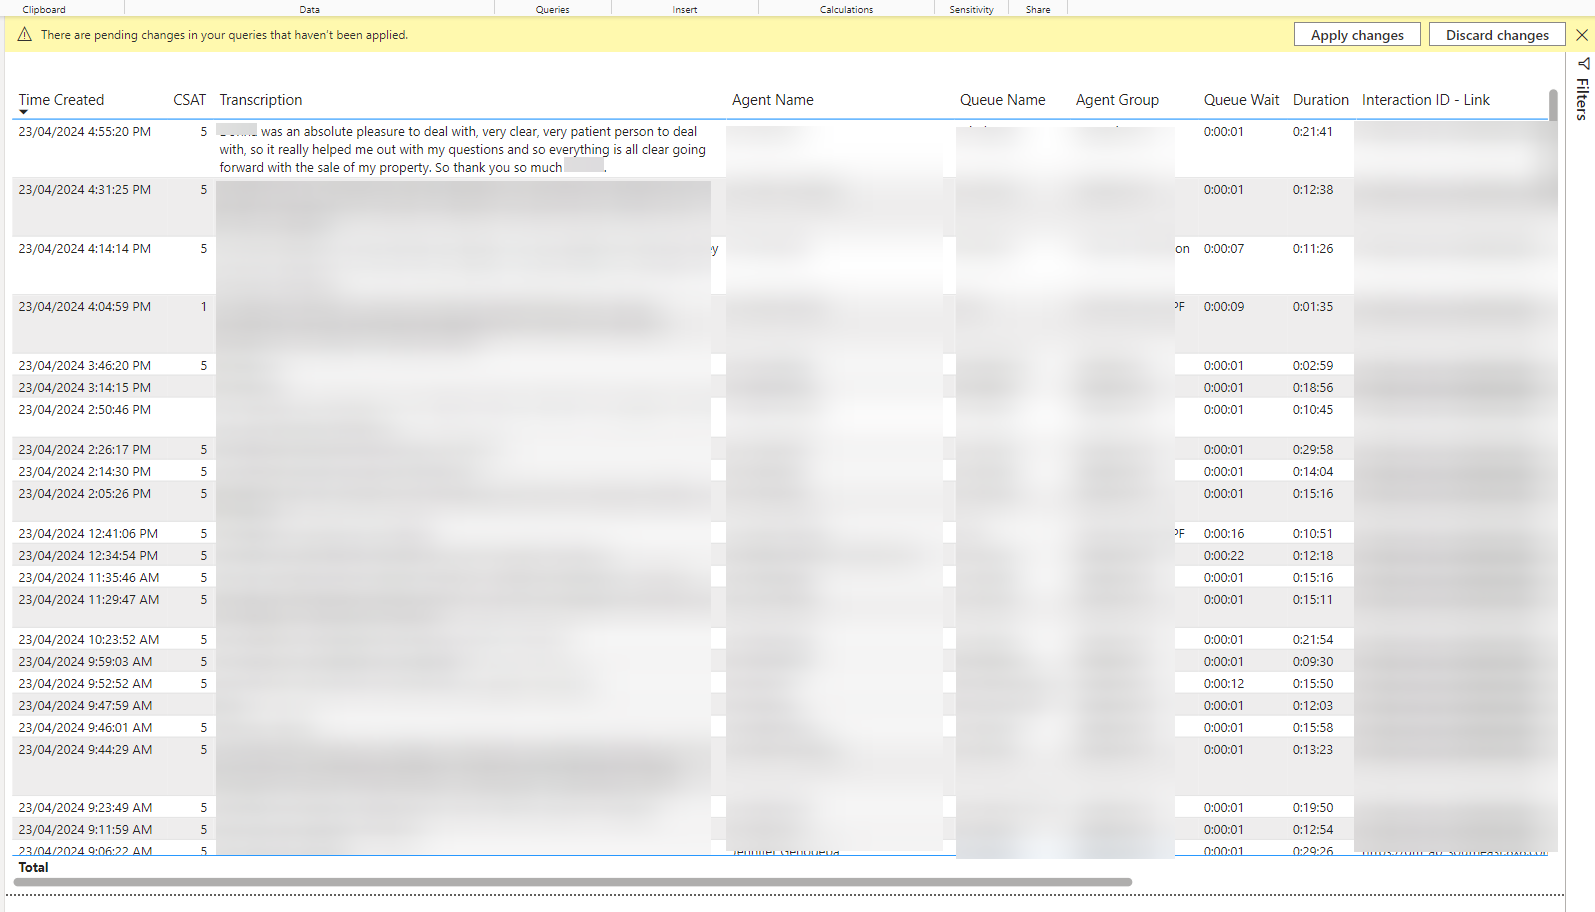Image resolution: width=1595 pixels, height=912 pixels.
Task: Select the Agent Name column header
Action: [x=773, y=100]
